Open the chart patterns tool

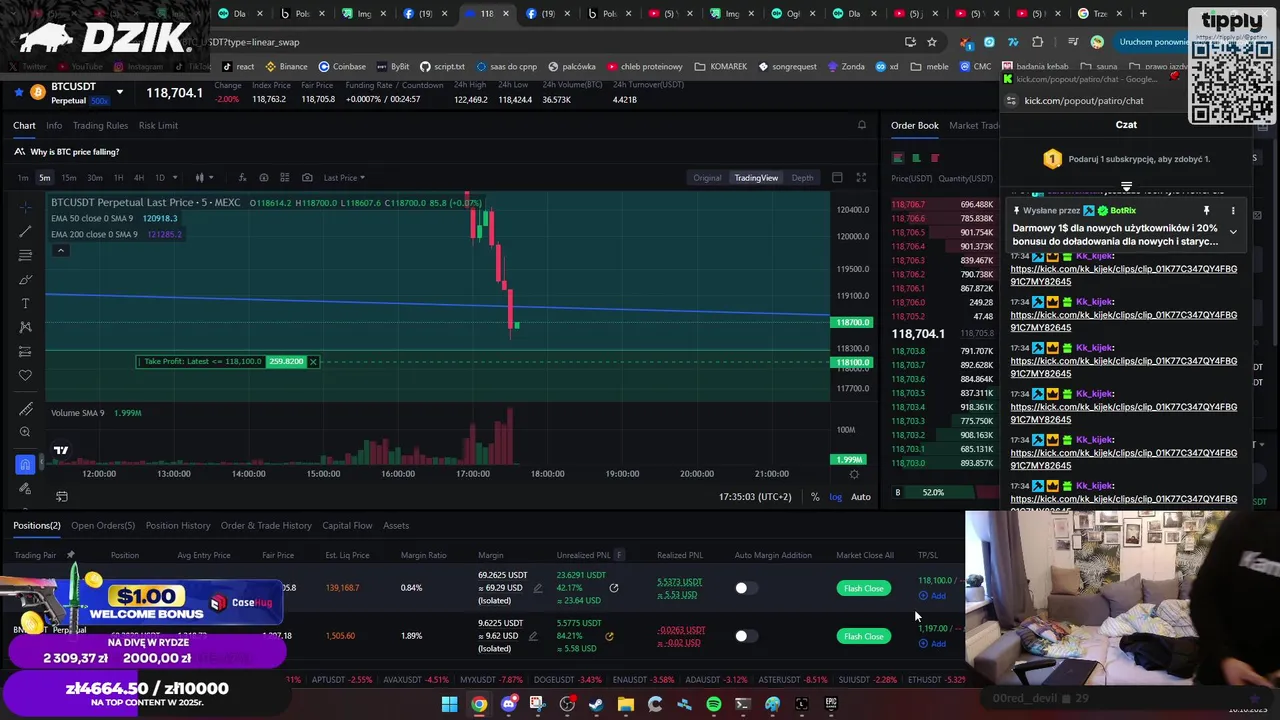pos(25,327)
